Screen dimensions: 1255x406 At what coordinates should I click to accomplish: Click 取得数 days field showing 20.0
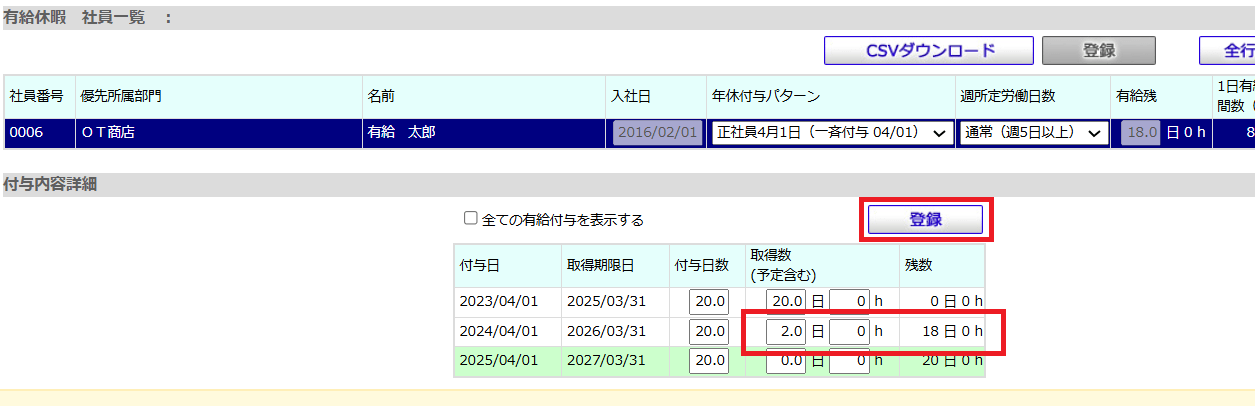click(786, 302)
